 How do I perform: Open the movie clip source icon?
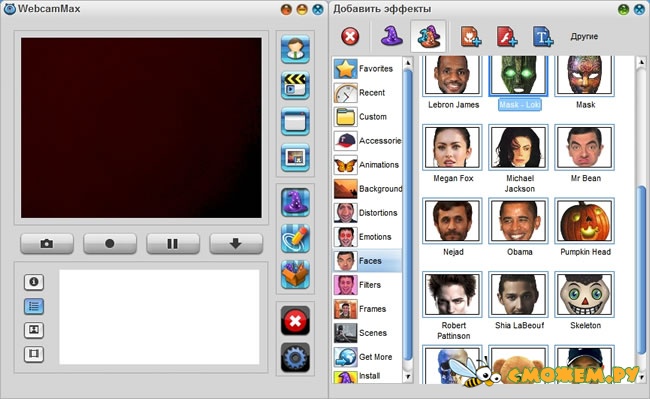295,85
